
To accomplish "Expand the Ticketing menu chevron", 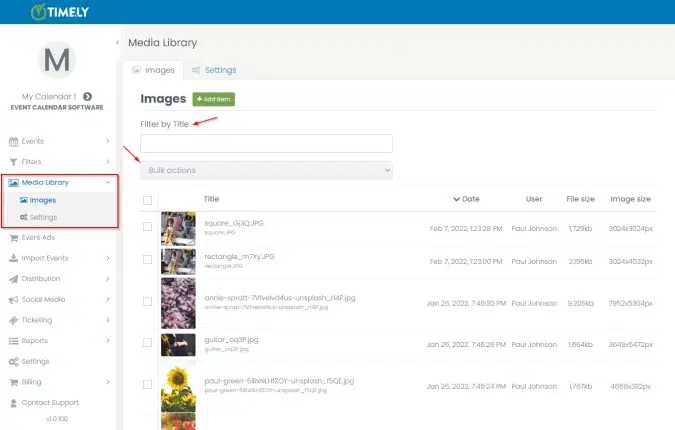I will pos(108,320).
